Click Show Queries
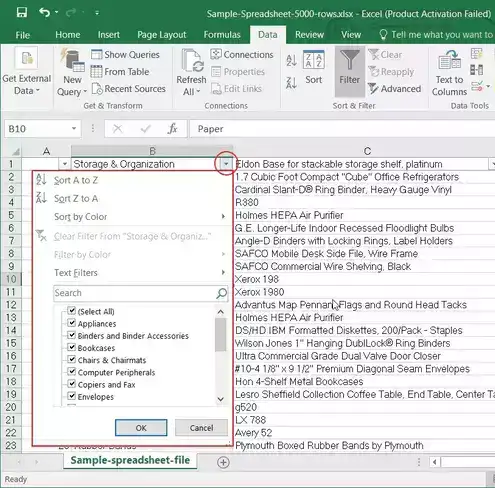This screenshot has width=495, height=488. pyautogui.click(x=126, y=55)
